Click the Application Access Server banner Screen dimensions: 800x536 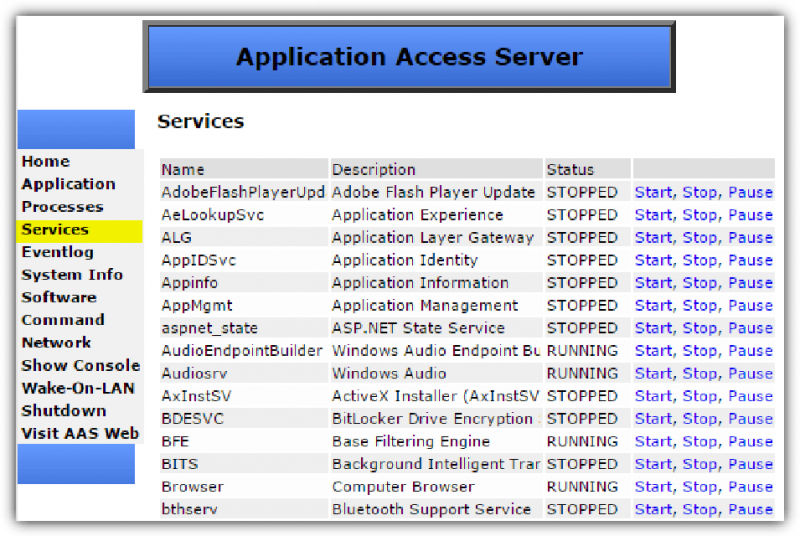[409, 57]
